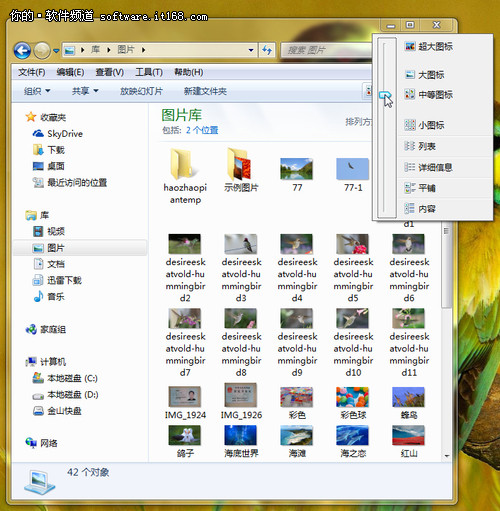Viewport: 500px width, 511px height.
Task: Select 计算机 in sidebar
Action: (x=46, y=362)
